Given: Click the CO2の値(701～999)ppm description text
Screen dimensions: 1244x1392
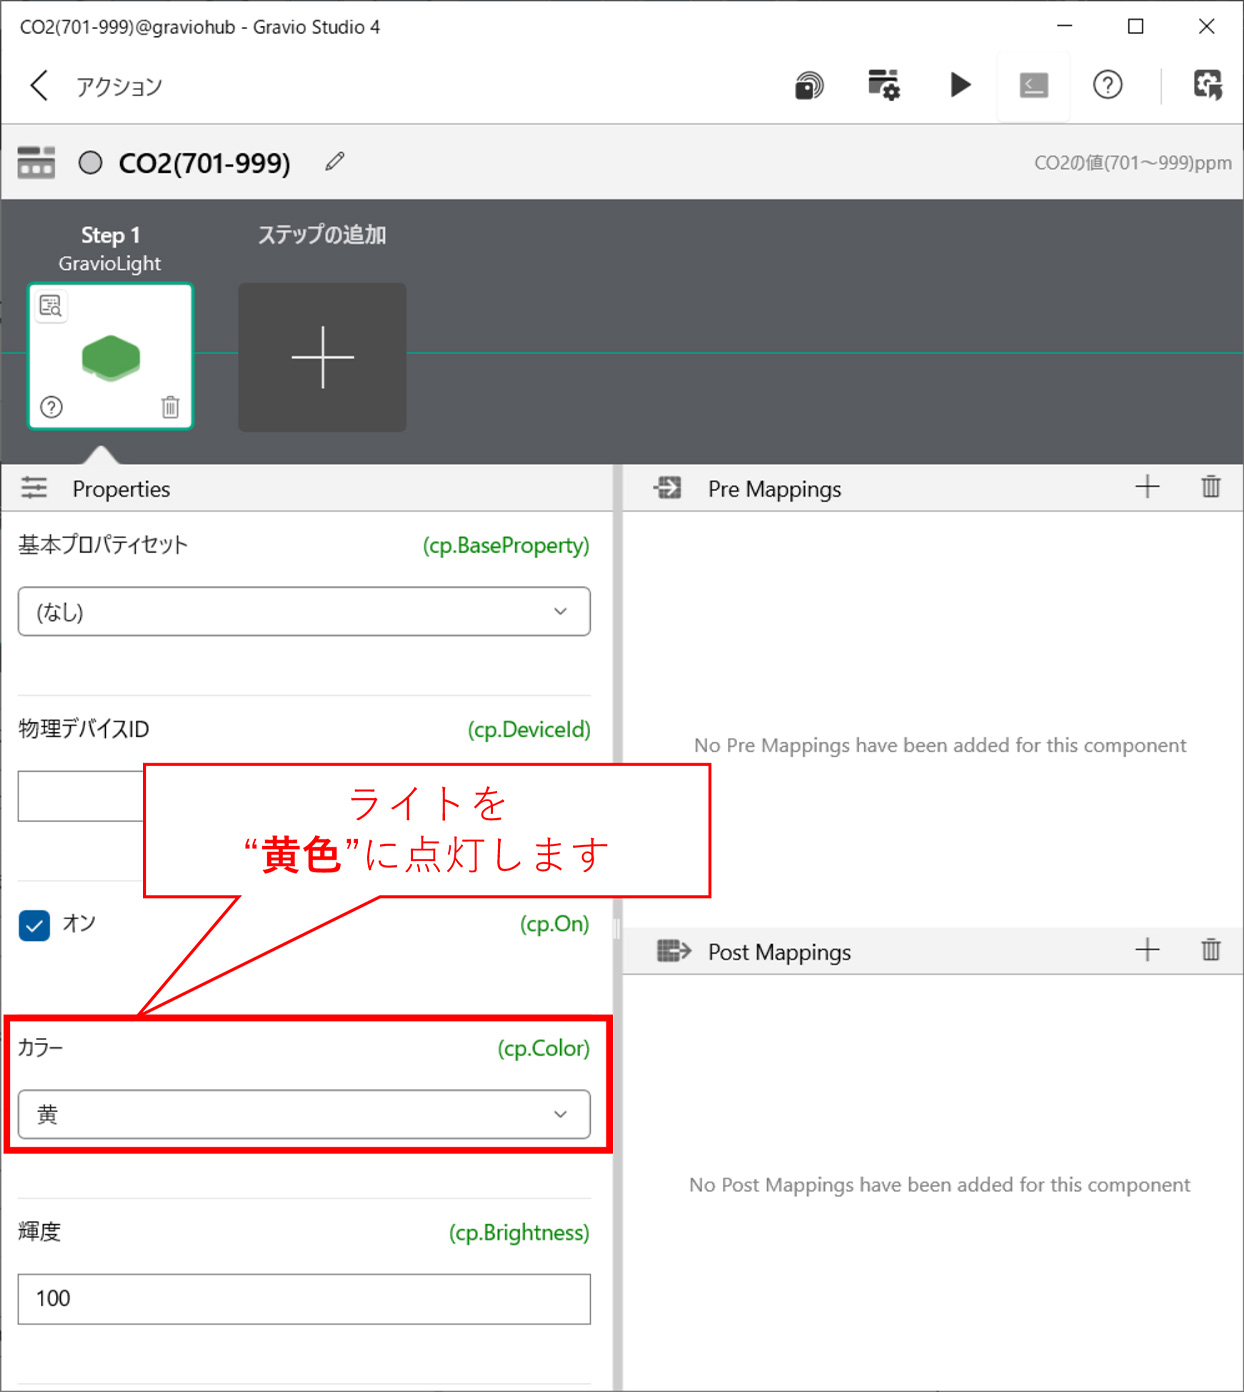Looking at the screenshot, I should pyautogui.click(x=1133, y=163).
